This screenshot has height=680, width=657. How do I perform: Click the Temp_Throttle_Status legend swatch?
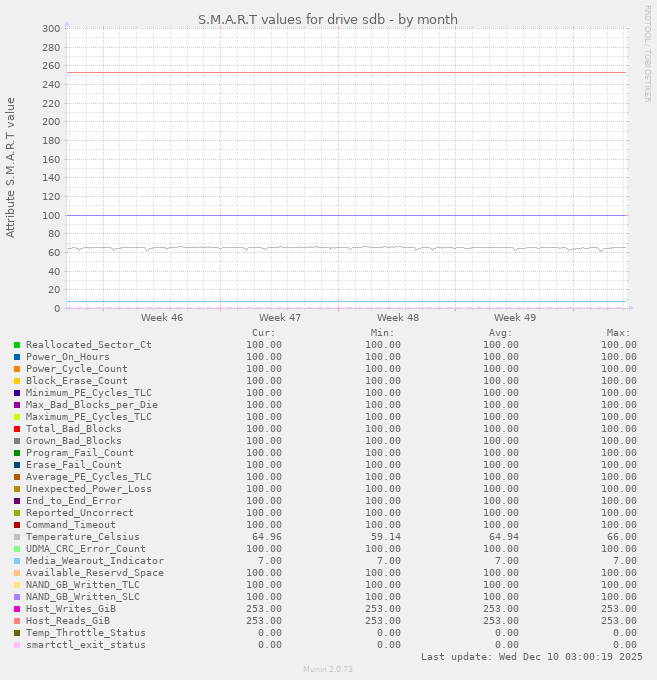17,633
